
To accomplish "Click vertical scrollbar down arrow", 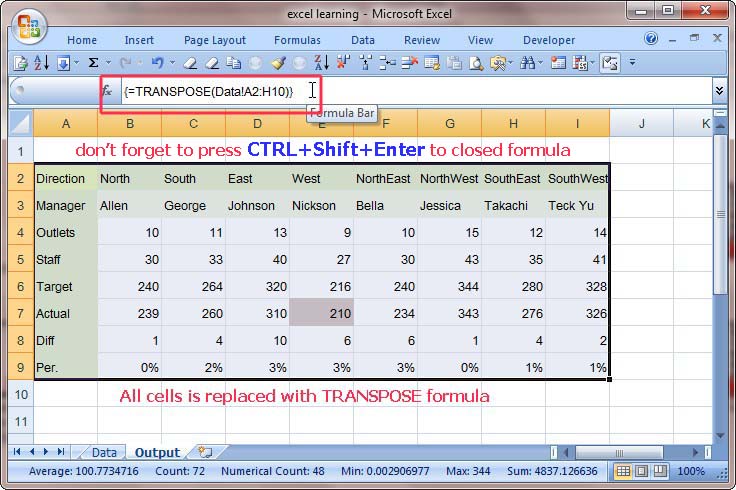I will [x=720, y=436].
